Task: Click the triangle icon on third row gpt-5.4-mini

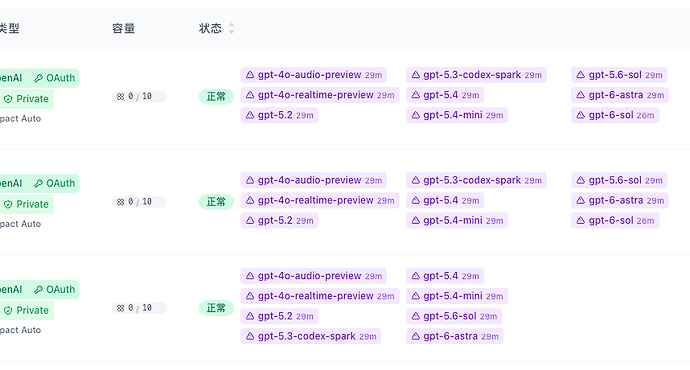Action: pyautogui.click(x=415, y=296)
